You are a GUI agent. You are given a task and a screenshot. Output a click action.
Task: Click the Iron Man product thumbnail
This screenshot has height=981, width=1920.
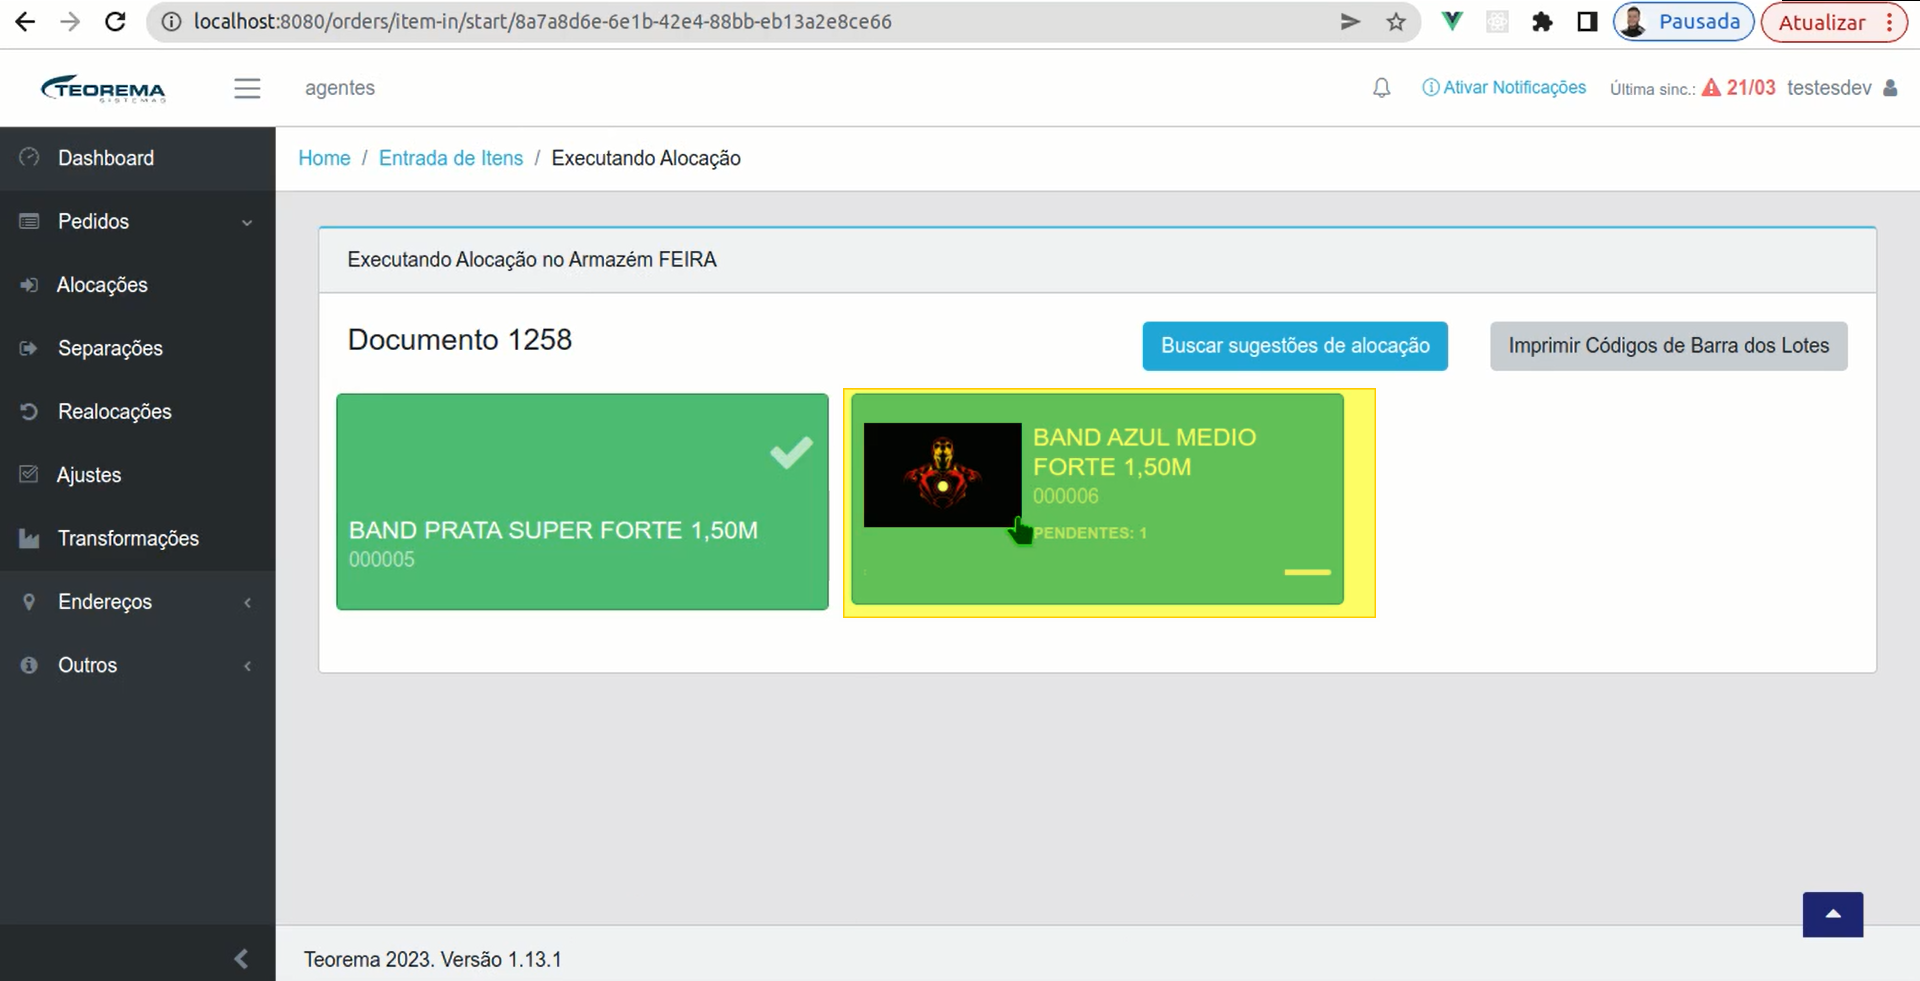pos(942,475)
